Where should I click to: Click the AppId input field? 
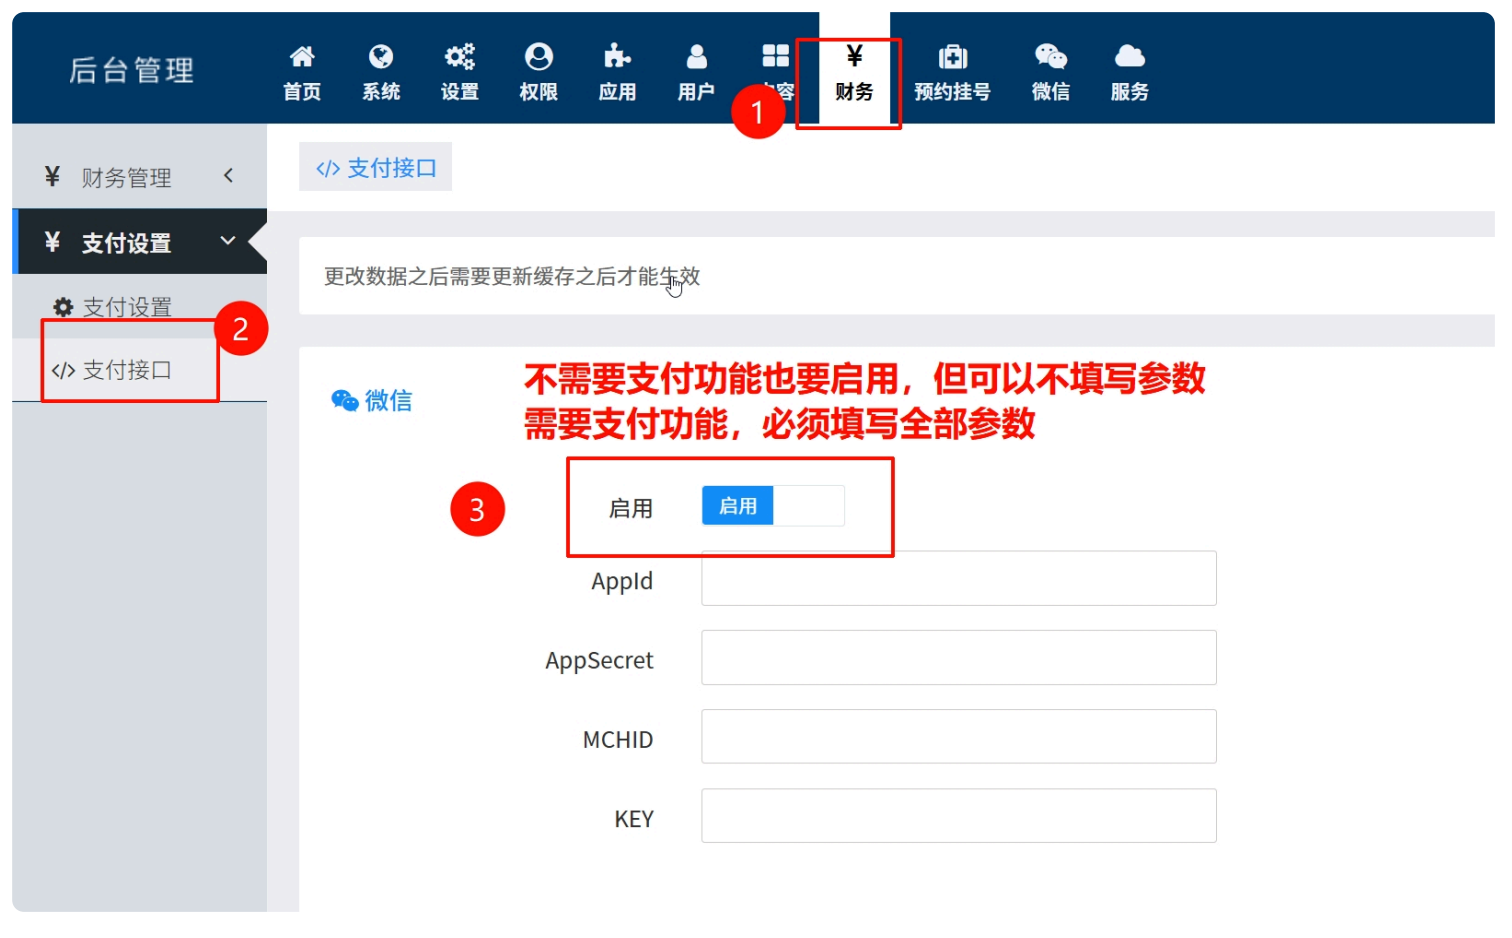tap(958, 579)
